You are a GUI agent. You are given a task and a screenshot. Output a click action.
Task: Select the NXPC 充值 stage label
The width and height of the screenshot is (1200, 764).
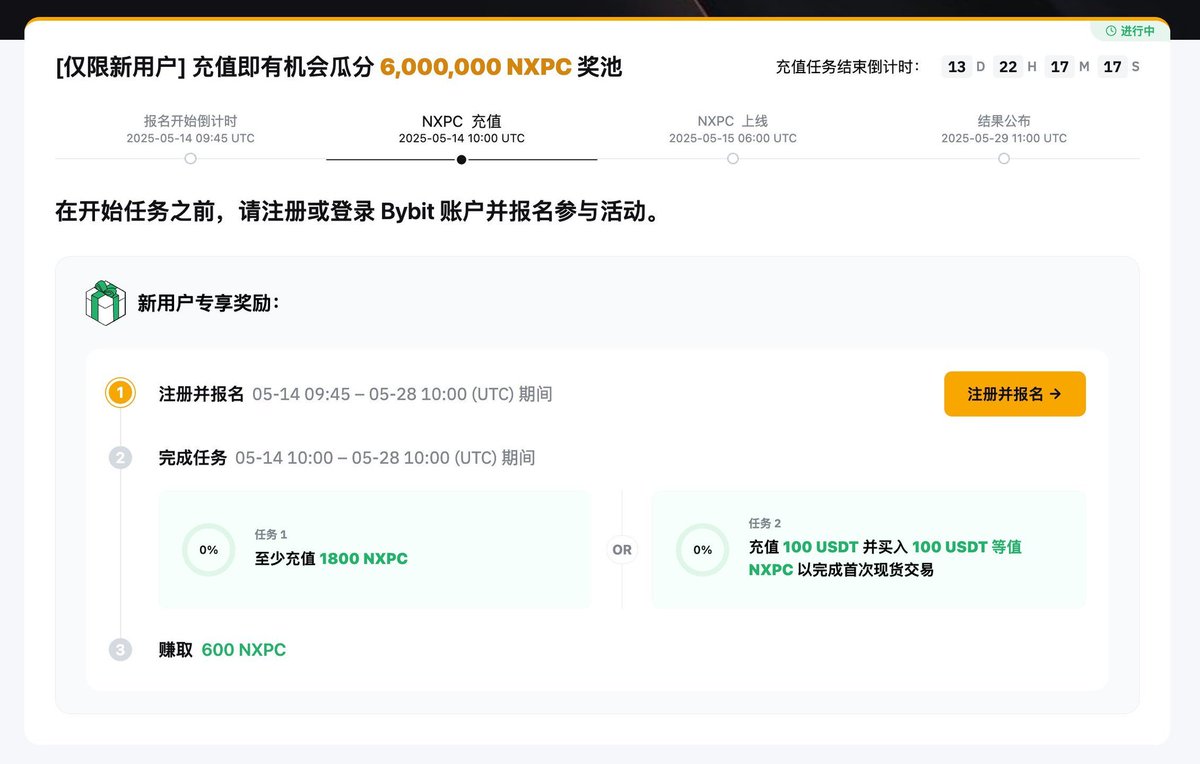click(461, 121)
